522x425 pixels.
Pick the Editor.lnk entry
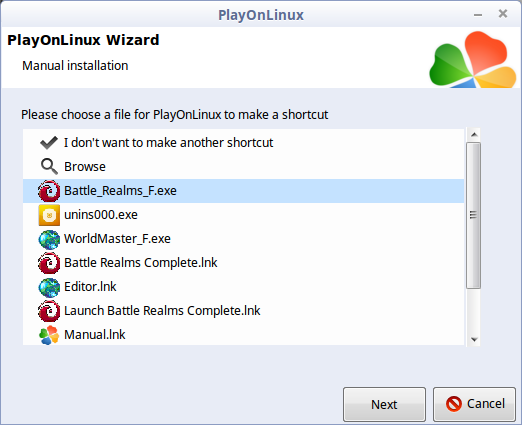243,287
